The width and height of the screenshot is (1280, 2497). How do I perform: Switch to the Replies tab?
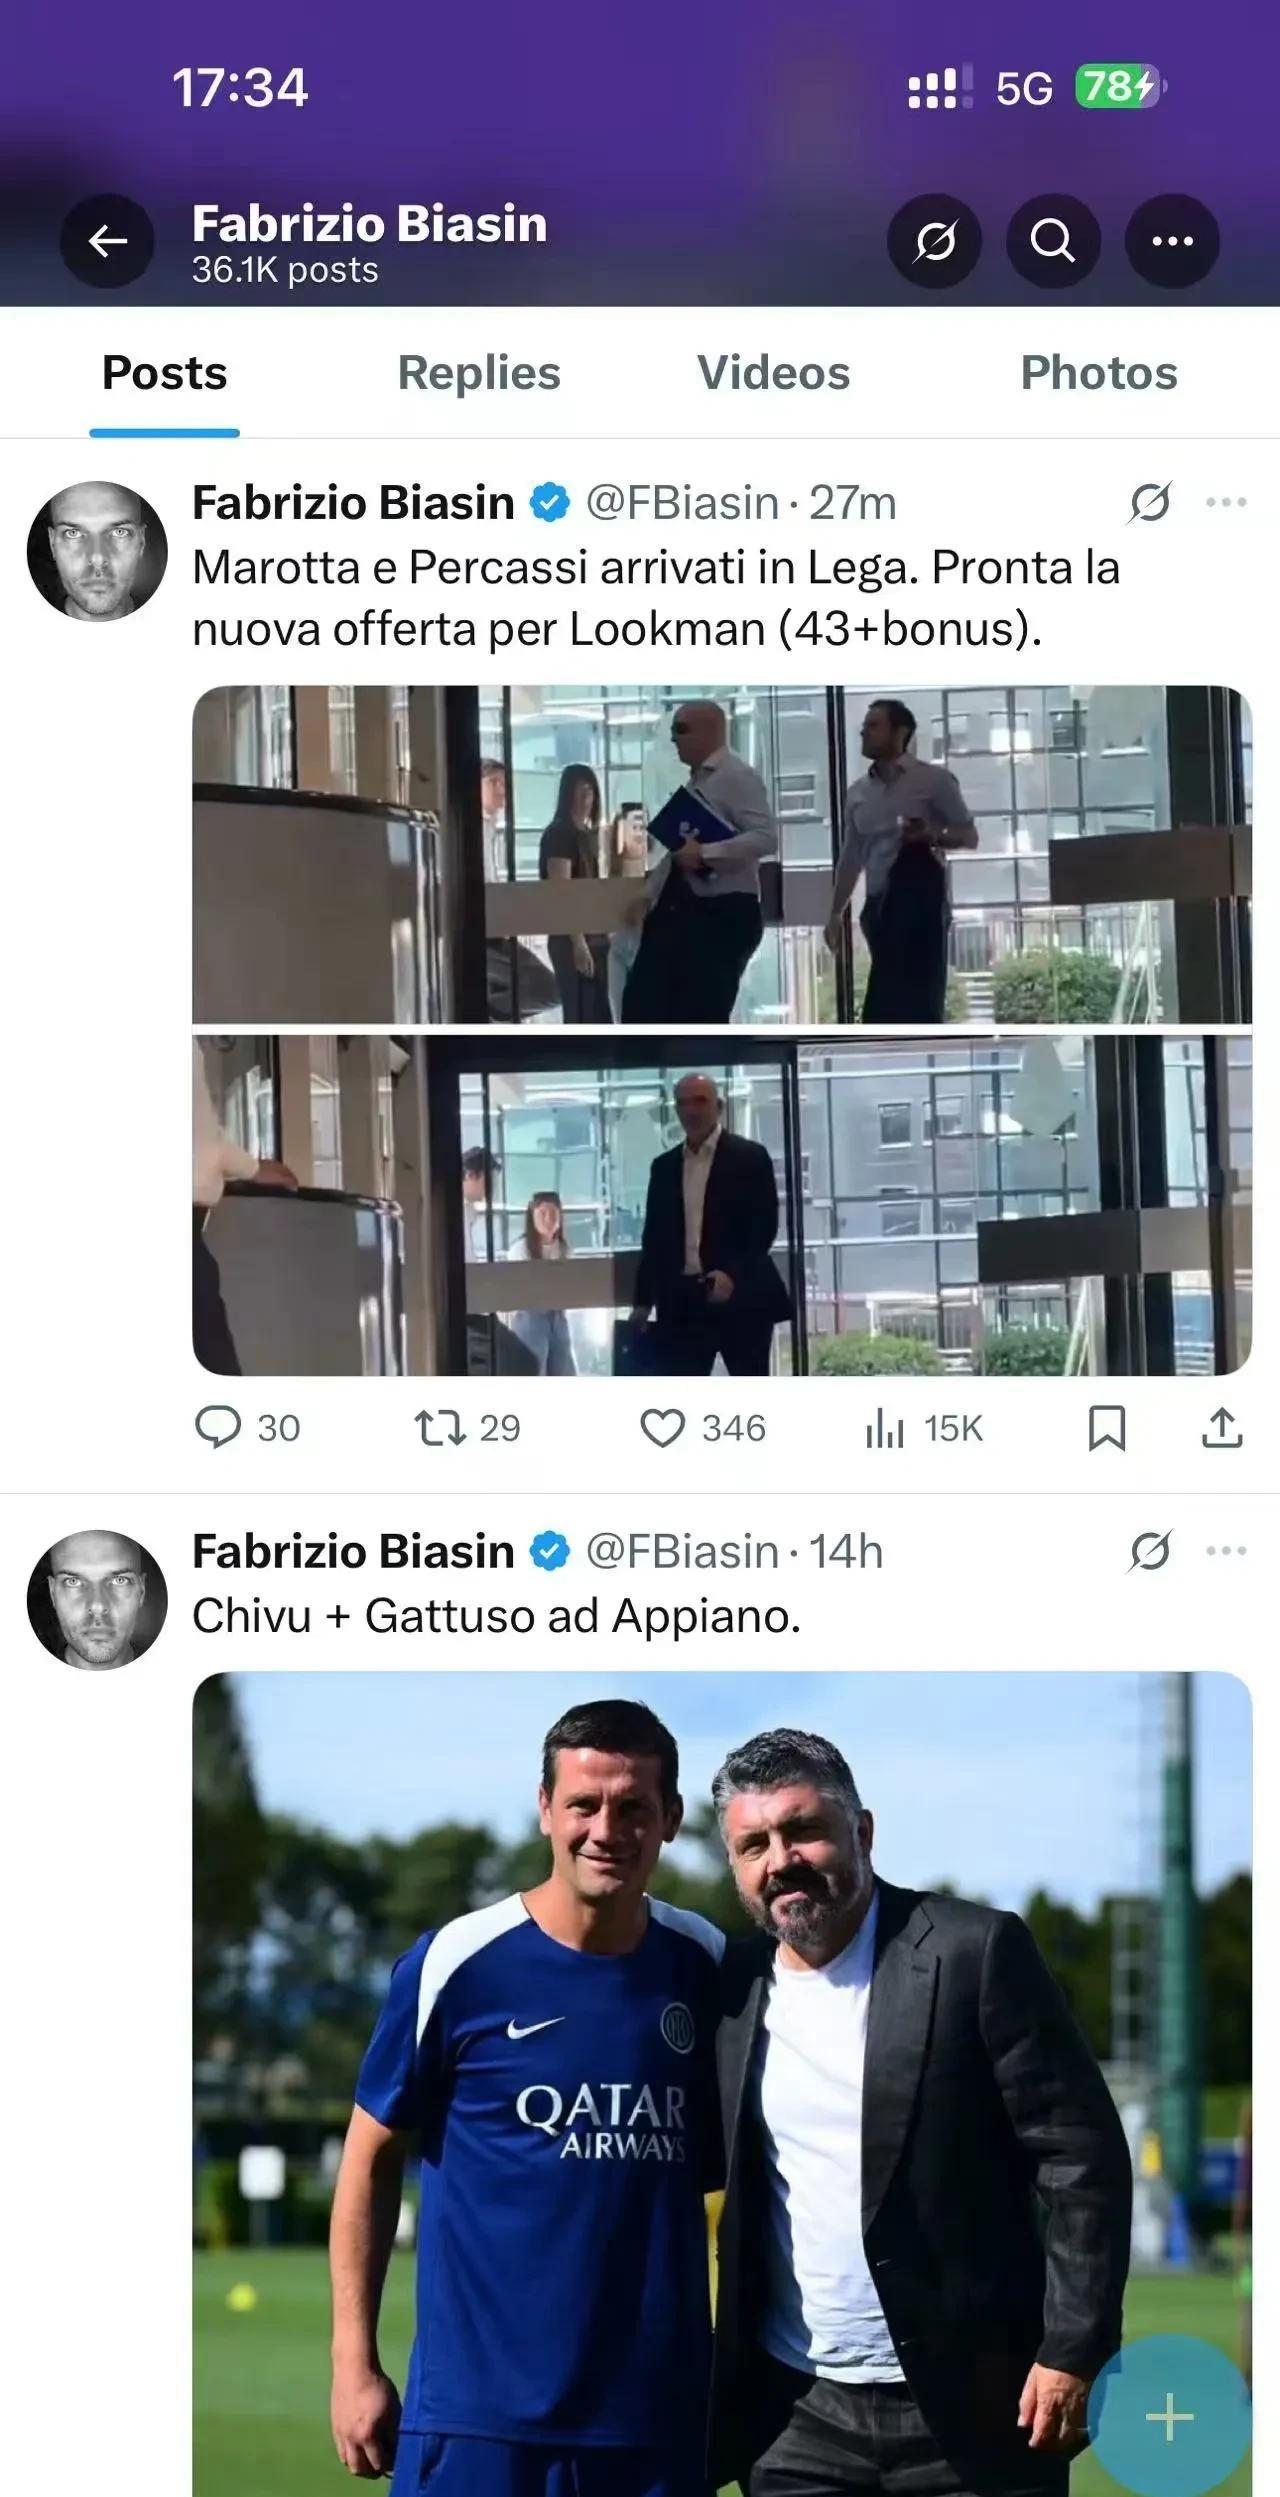click(x=479, y=373)
